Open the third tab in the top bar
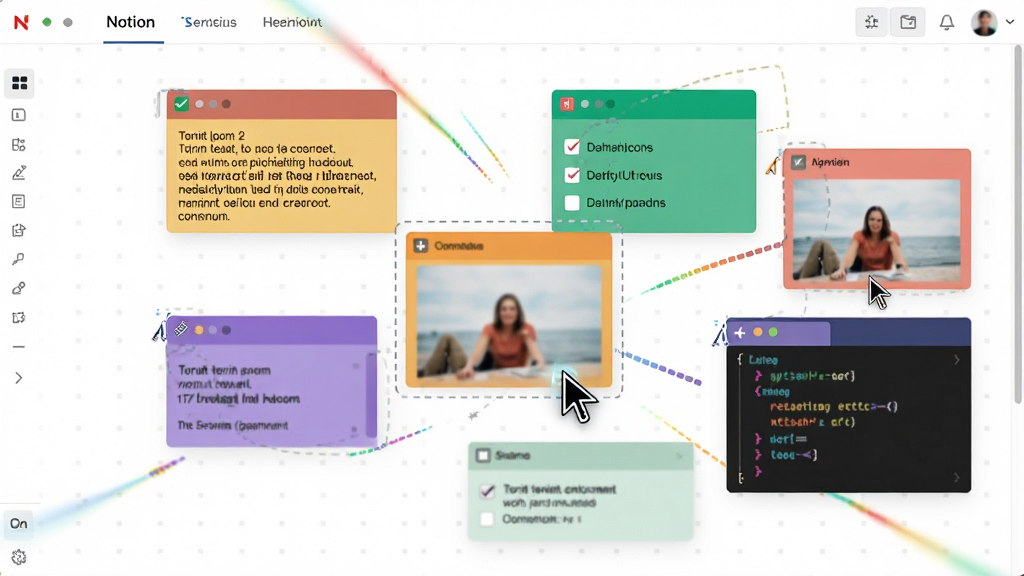 coord(292,22)
